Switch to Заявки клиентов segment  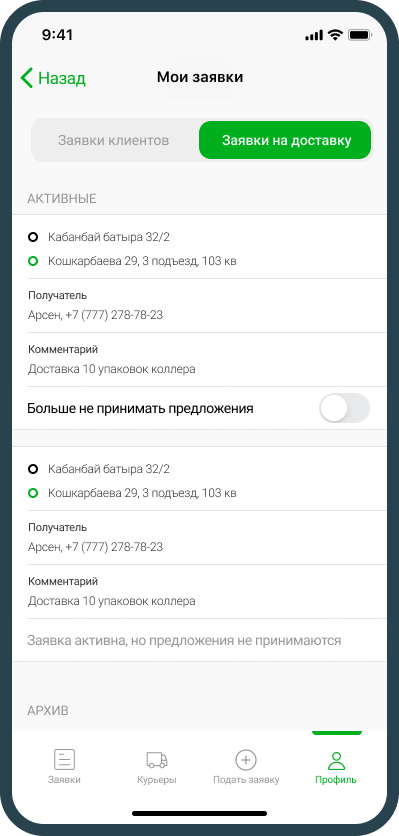point(114,140)
